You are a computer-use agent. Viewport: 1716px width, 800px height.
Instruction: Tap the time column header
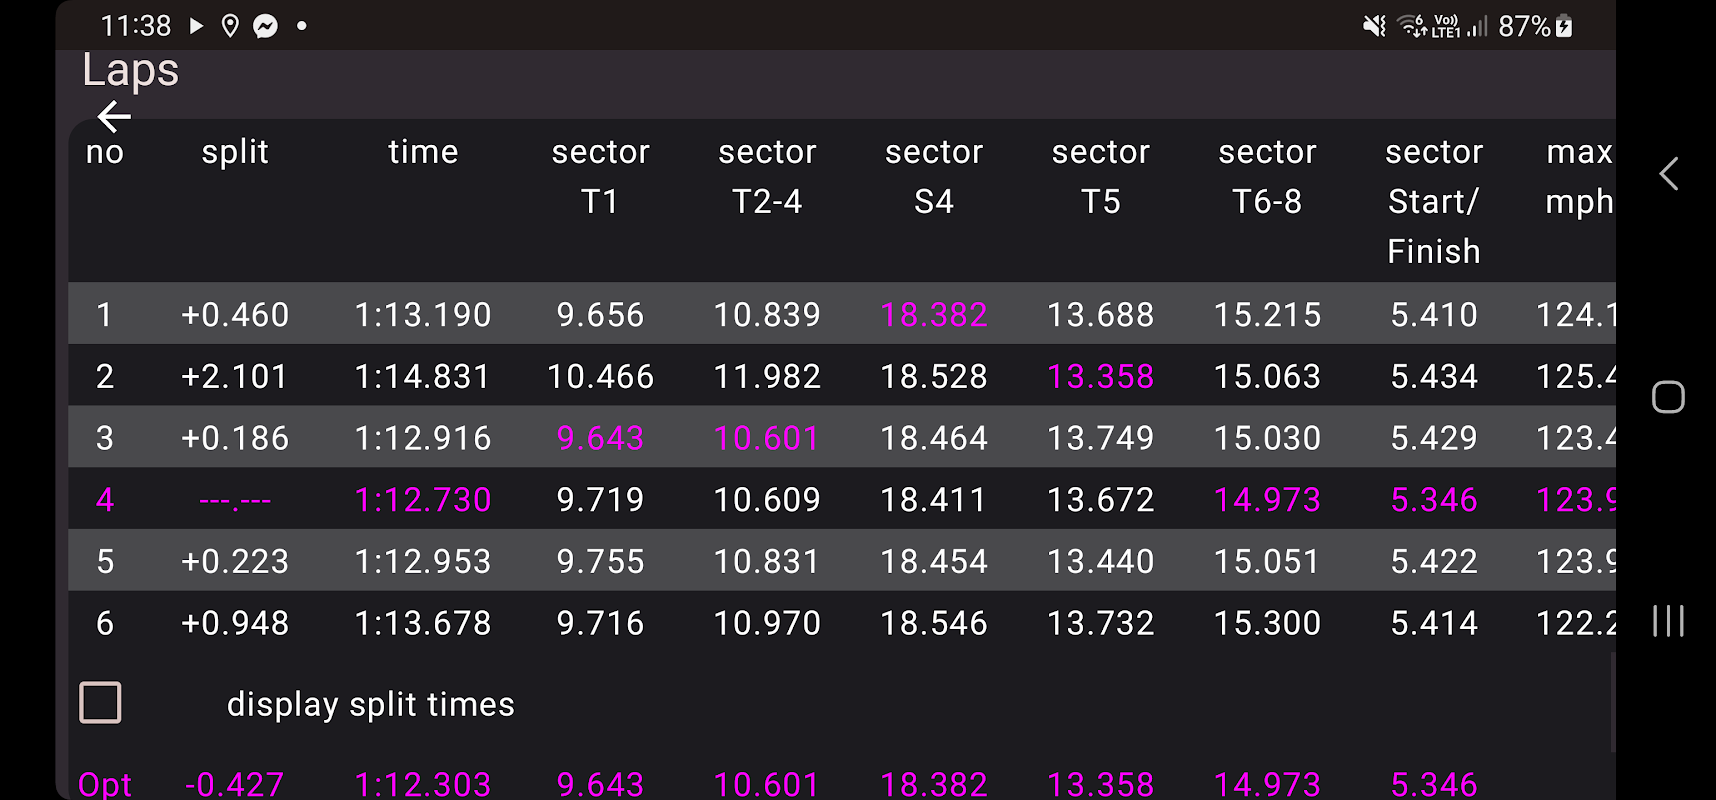point(423,152)
